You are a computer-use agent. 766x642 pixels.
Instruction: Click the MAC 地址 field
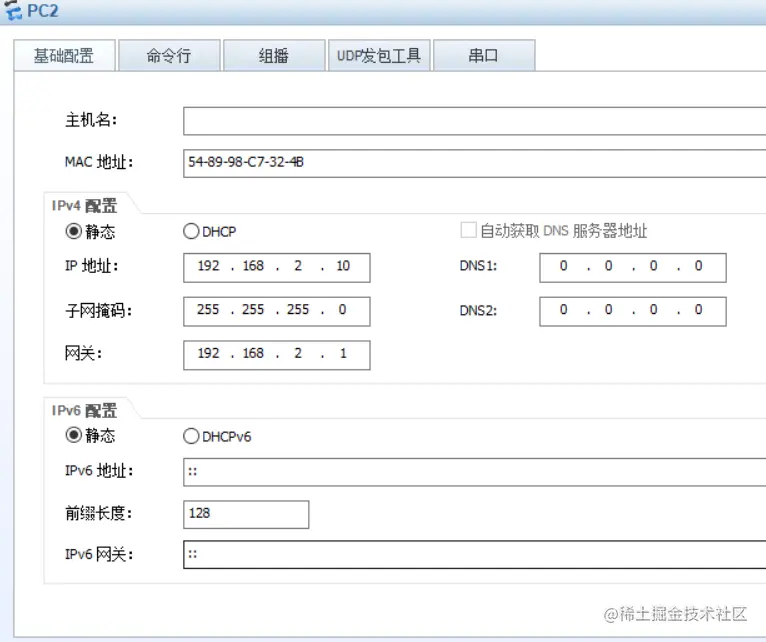click(474, 163)
